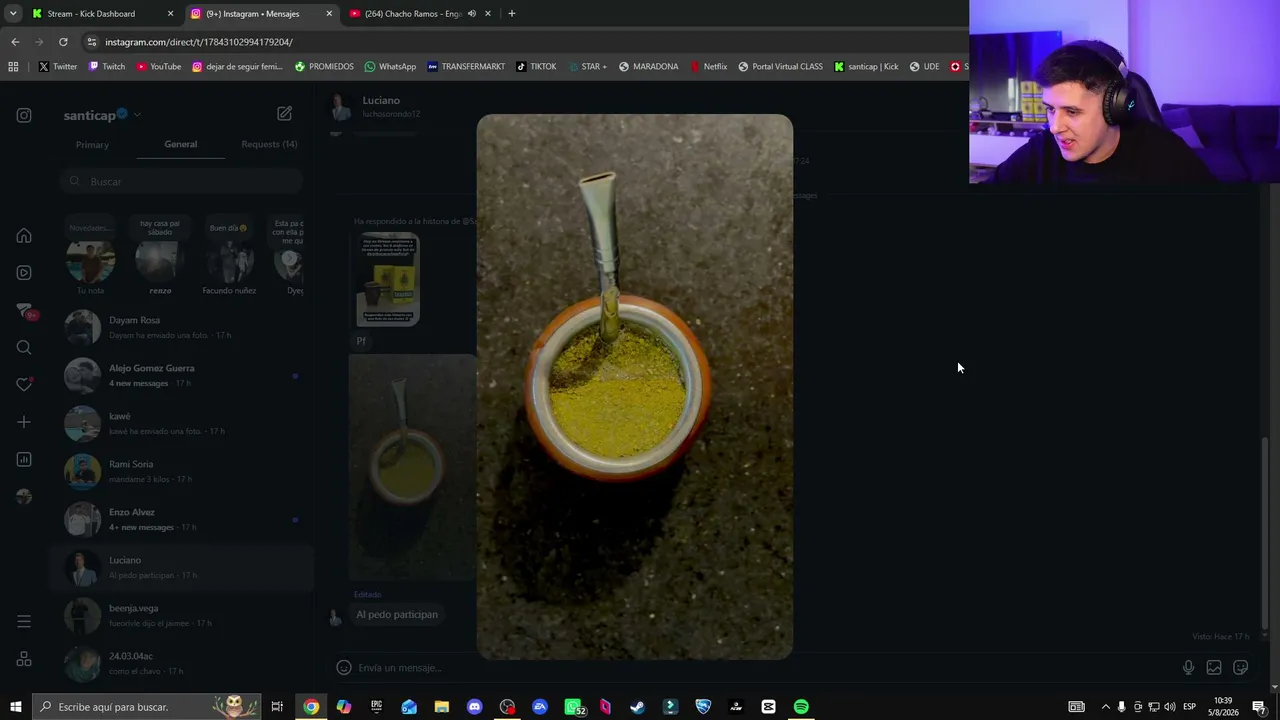
Task: Open the beenja.vega conversation
Action: [x=181, y=615]
